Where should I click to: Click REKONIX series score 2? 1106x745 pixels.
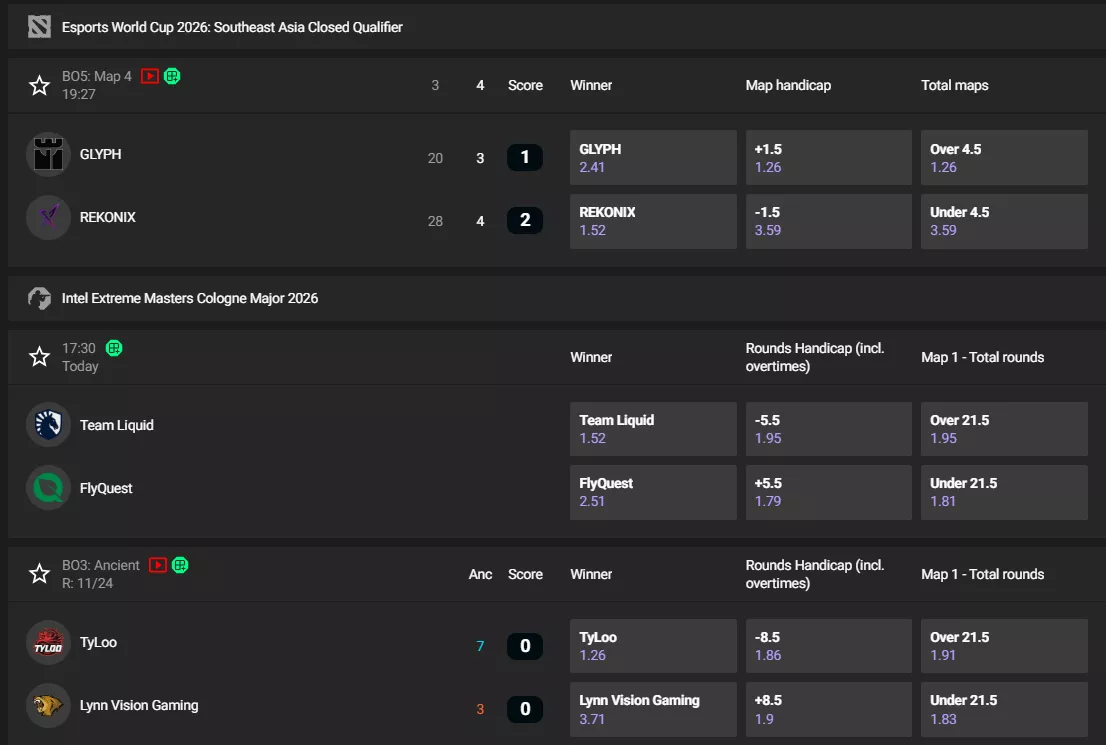525,220
